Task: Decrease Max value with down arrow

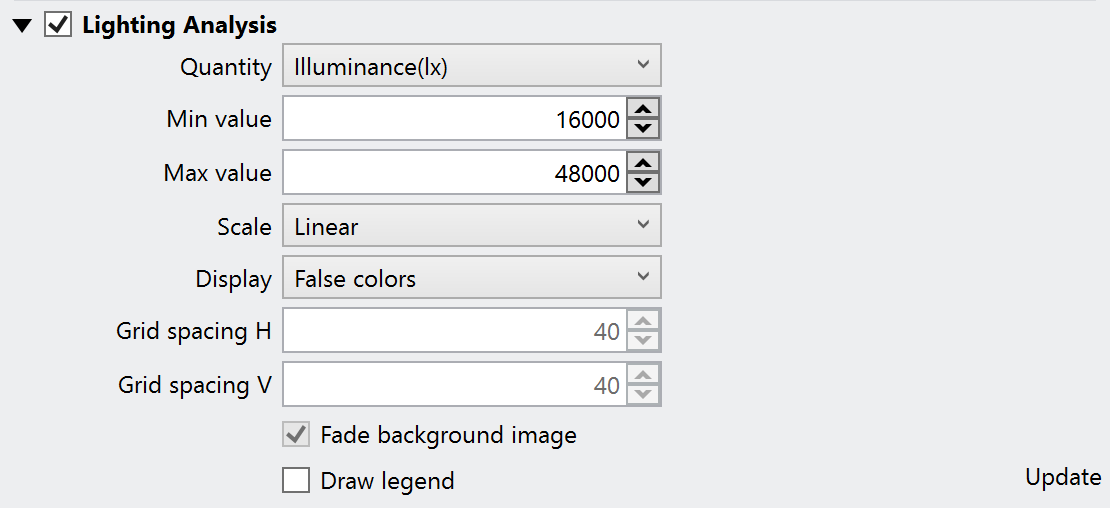Action: click(644, 183)
